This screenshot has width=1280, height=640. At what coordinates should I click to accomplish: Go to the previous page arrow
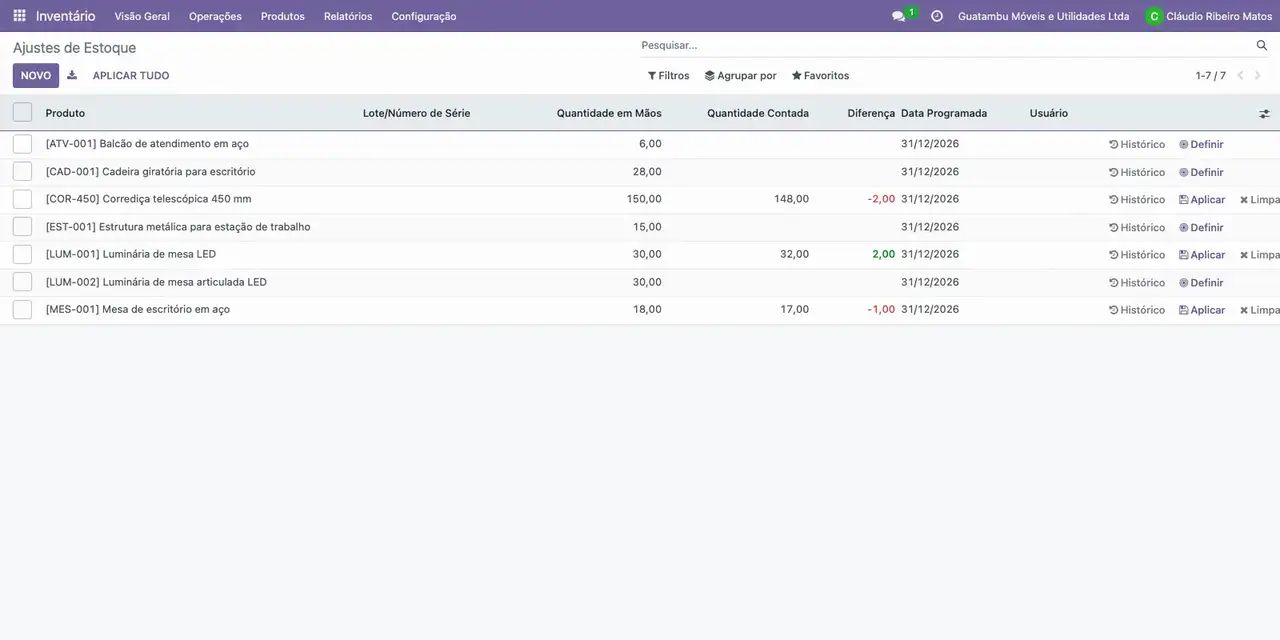(x=1240, y=75)
